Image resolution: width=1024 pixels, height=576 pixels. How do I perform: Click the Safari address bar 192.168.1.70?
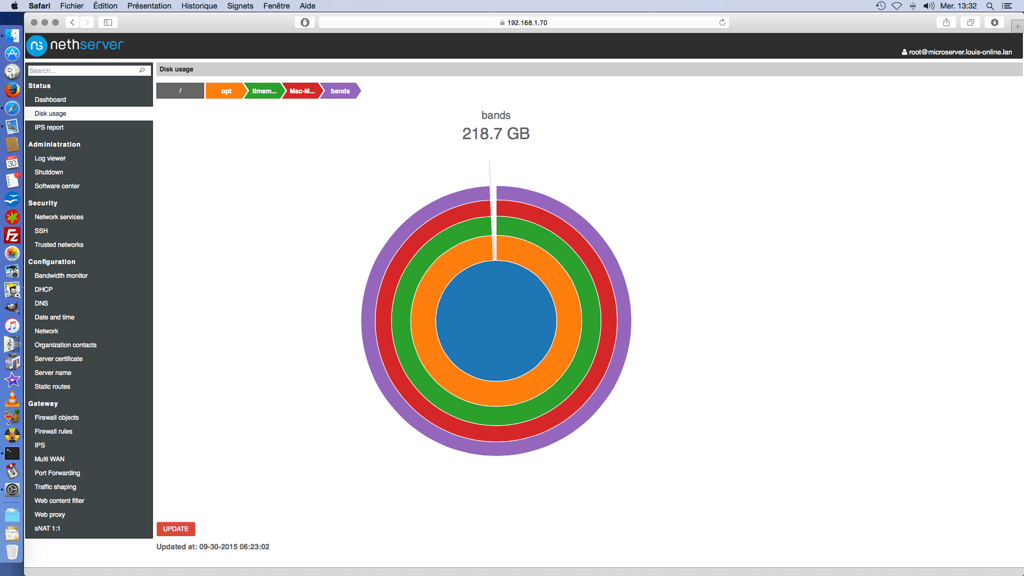coord(524,22)
